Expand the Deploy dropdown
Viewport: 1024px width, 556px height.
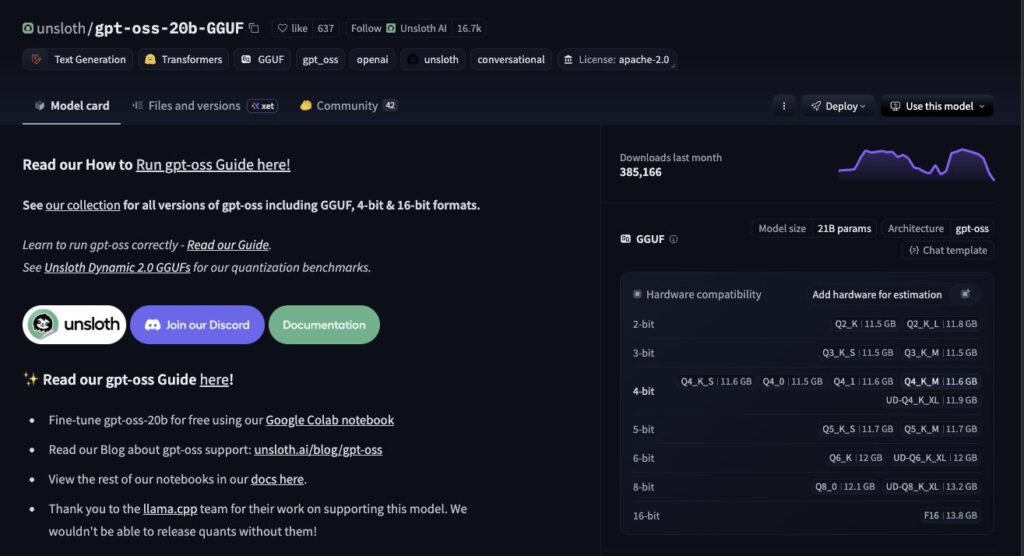click(838, 106)
